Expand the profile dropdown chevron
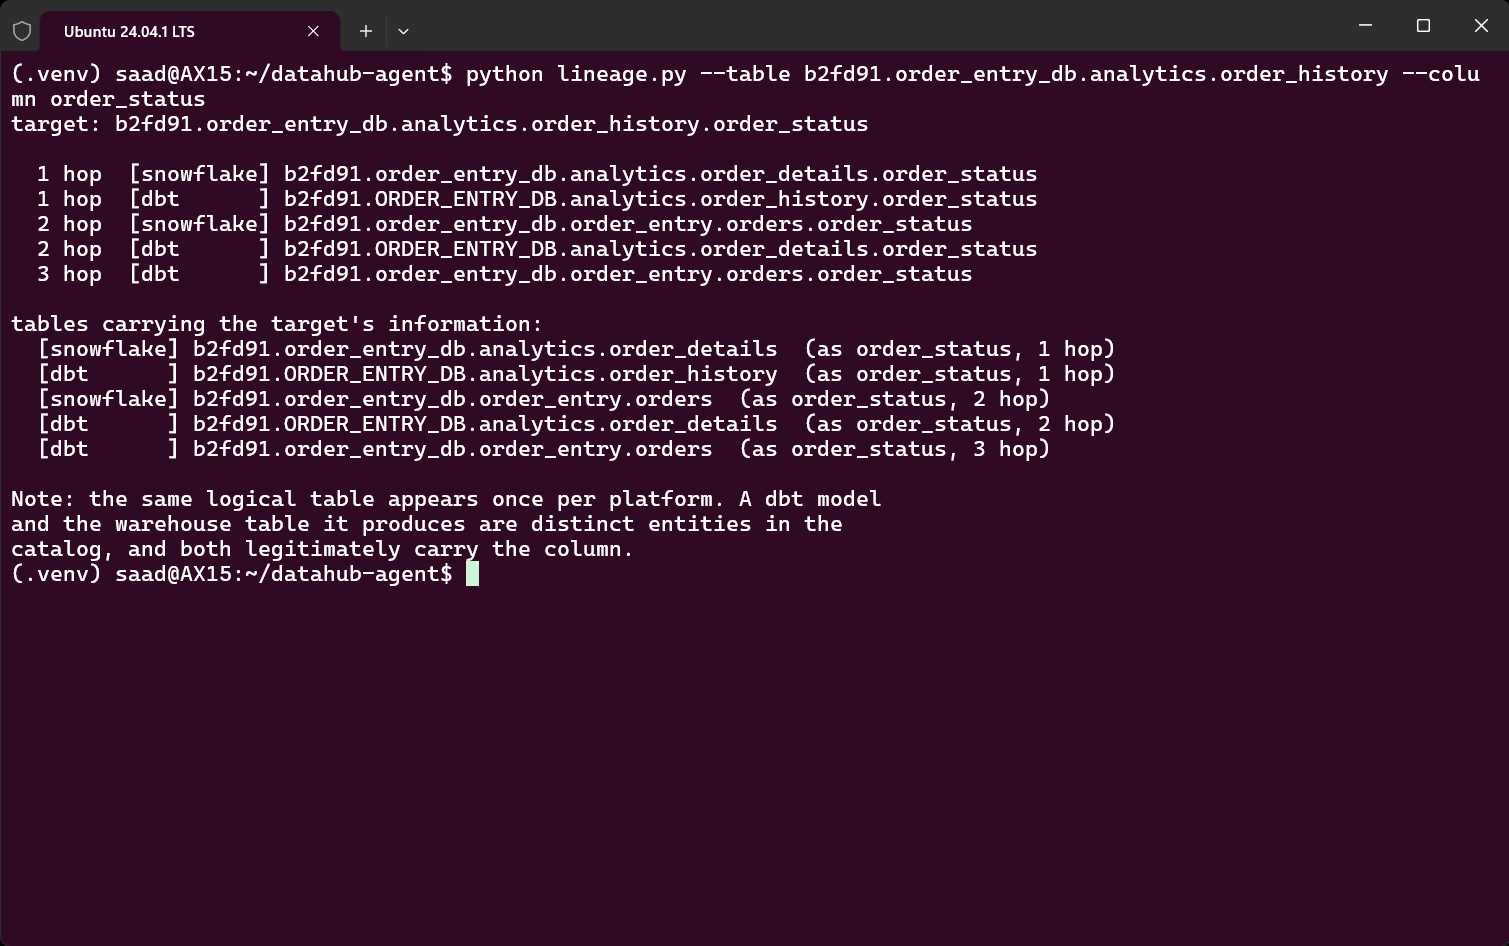The image size is (1509, 946). click(x=403, y=31)
